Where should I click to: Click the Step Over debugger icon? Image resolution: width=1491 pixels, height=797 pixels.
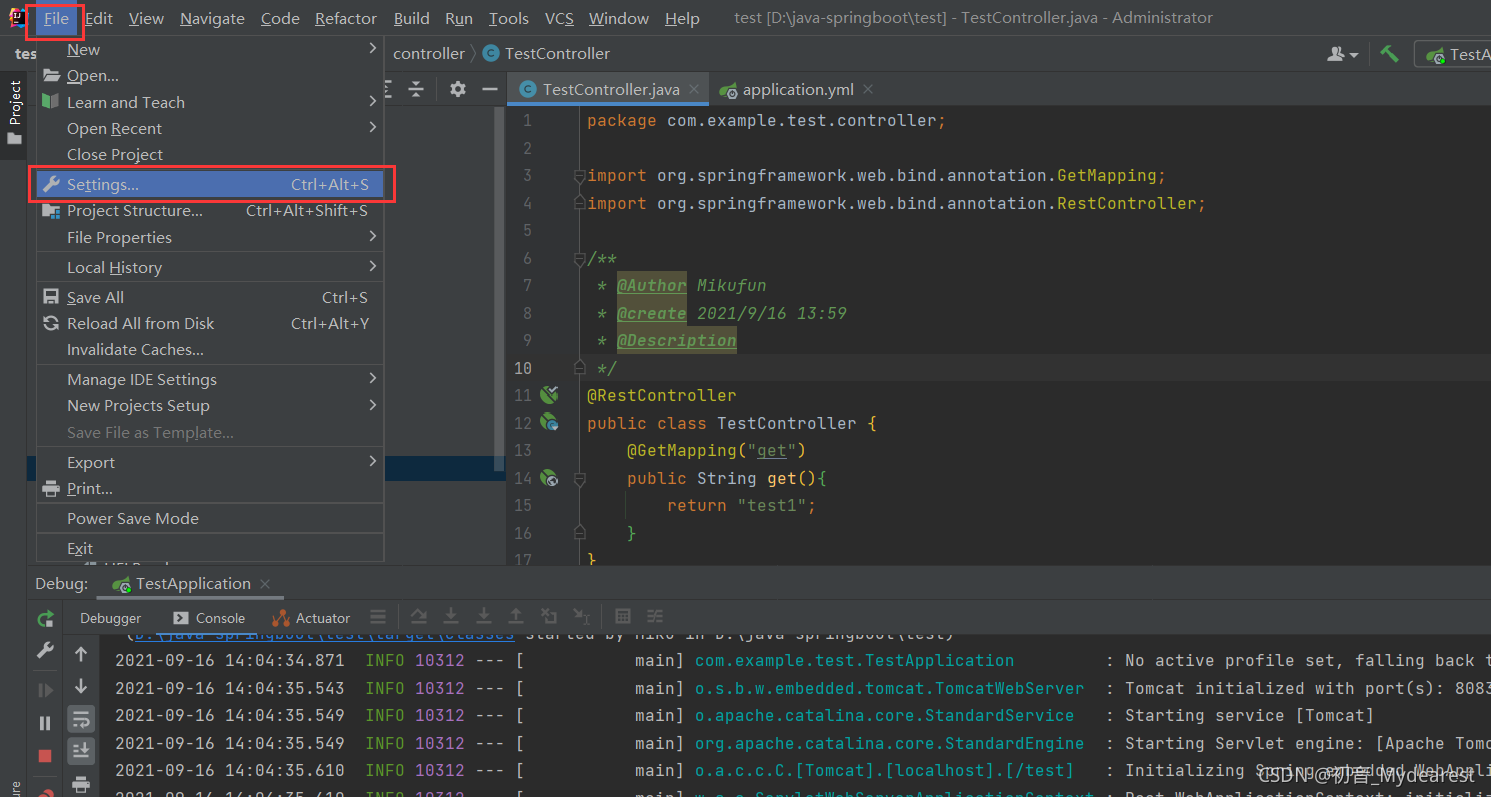419,617
